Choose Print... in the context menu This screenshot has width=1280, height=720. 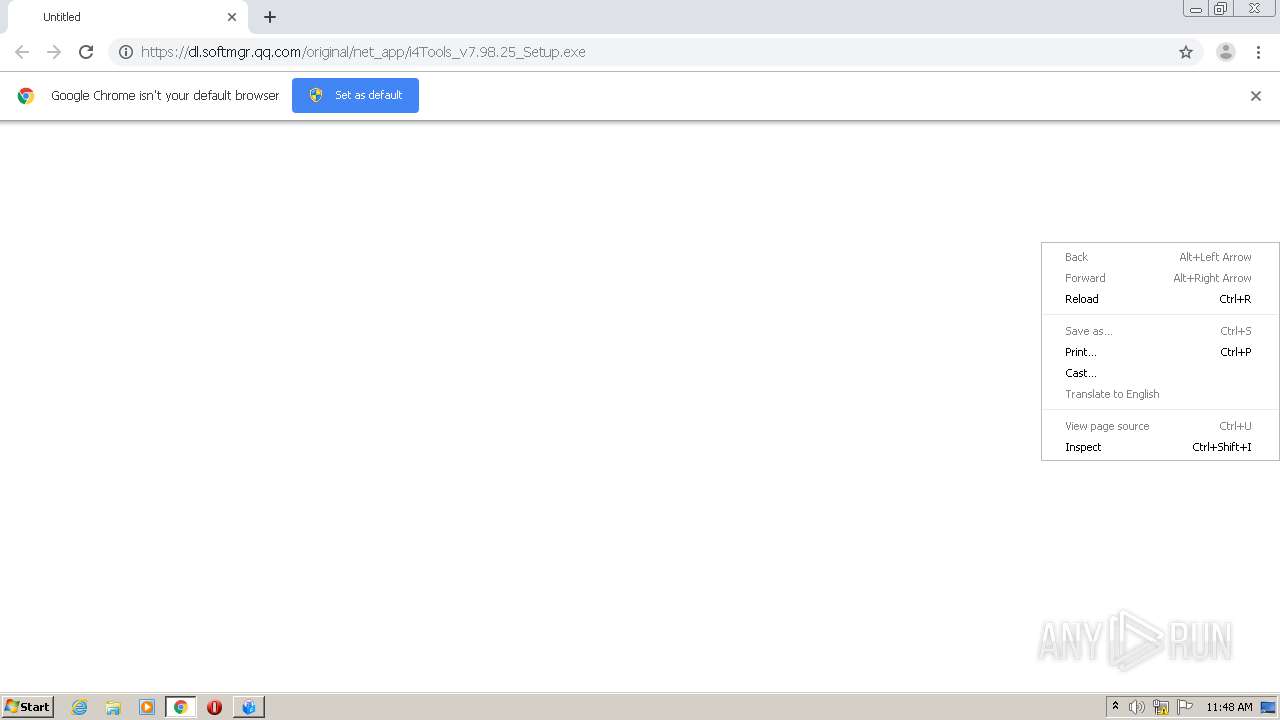tap(1160, 352)
